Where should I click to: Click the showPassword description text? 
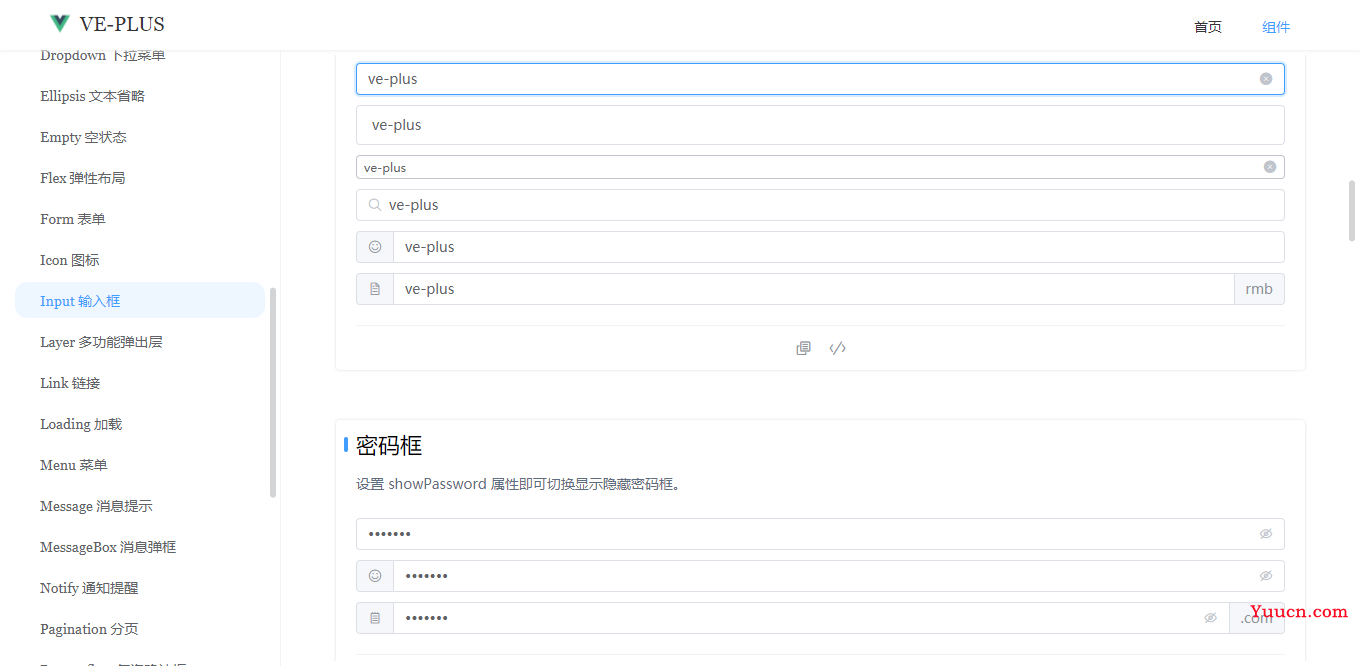tap(518, 485)
